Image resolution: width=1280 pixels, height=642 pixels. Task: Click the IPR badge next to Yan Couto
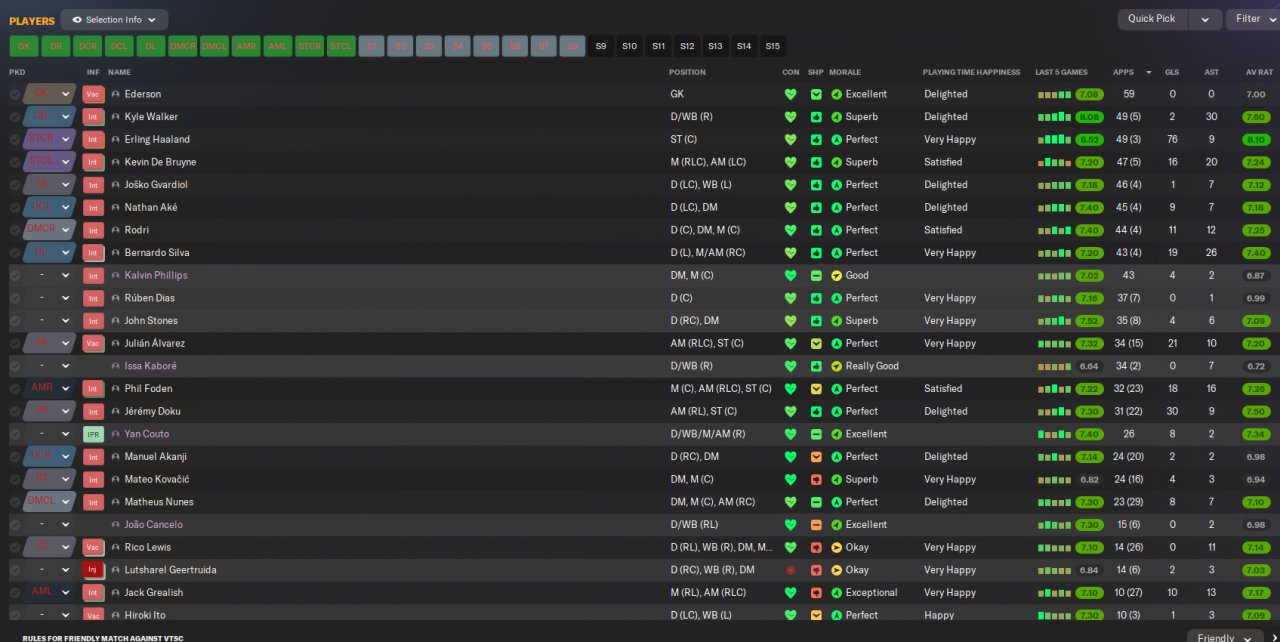click(93, 434)
